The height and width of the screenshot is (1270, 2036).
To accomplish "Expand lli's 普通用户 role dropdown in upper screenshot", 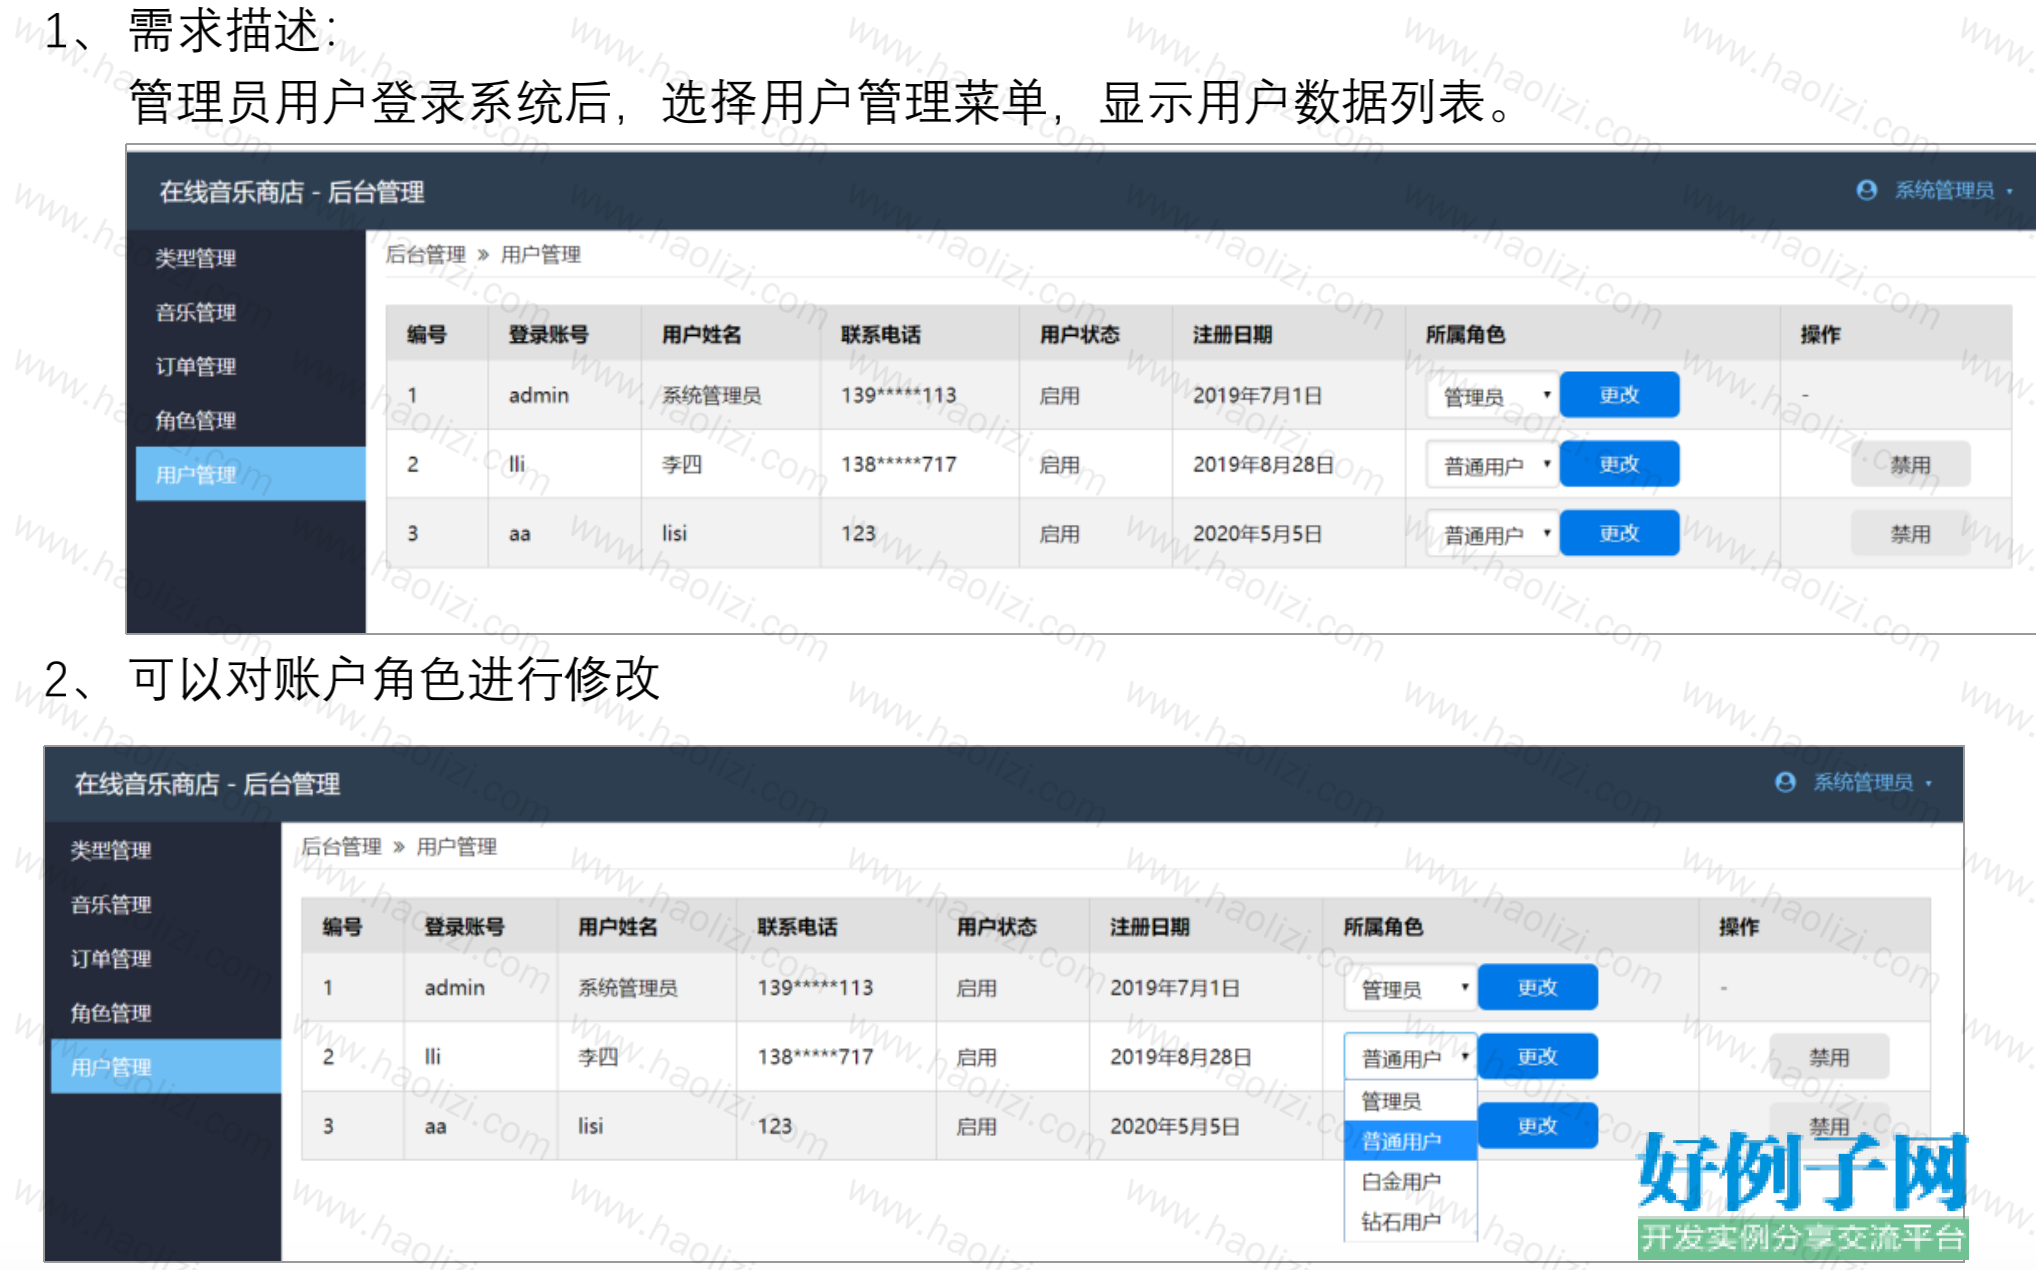I will click(1492, 465).
